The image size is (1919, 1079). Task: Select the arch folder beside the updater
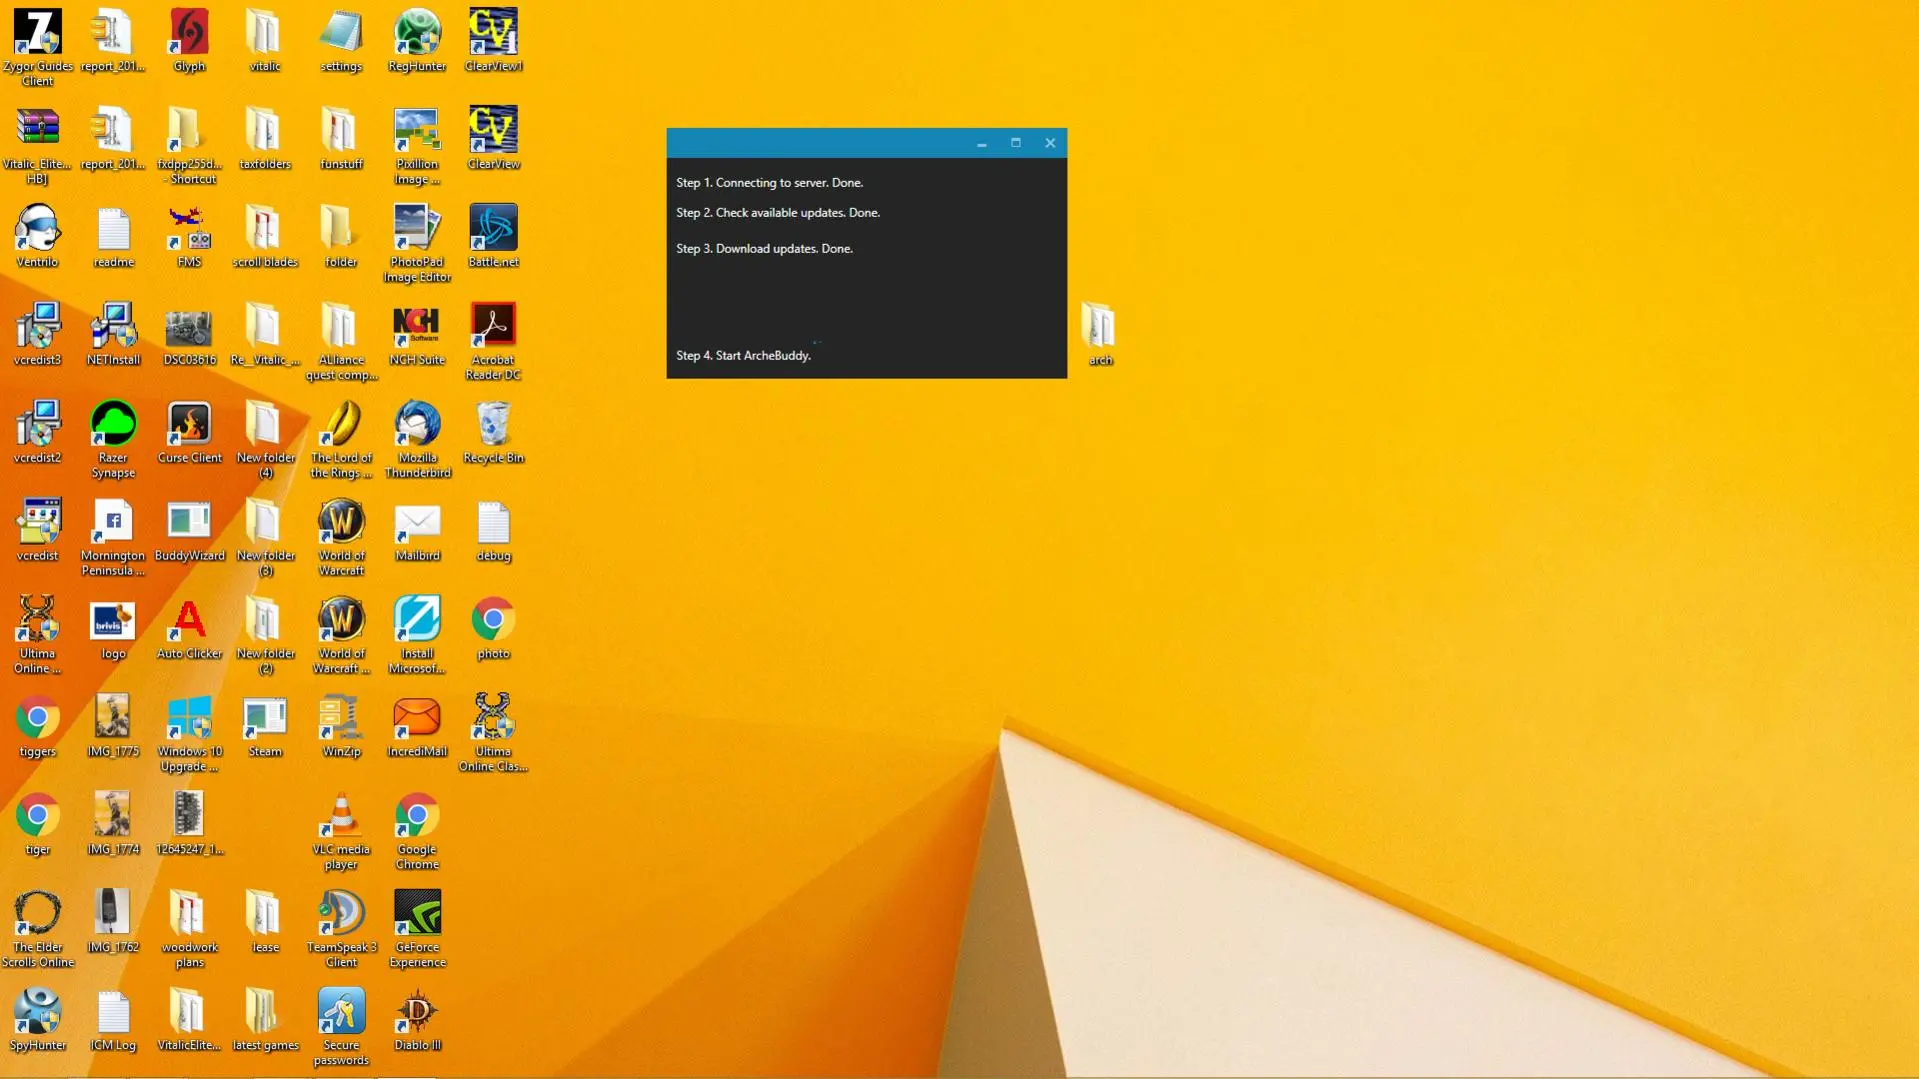1098,327
